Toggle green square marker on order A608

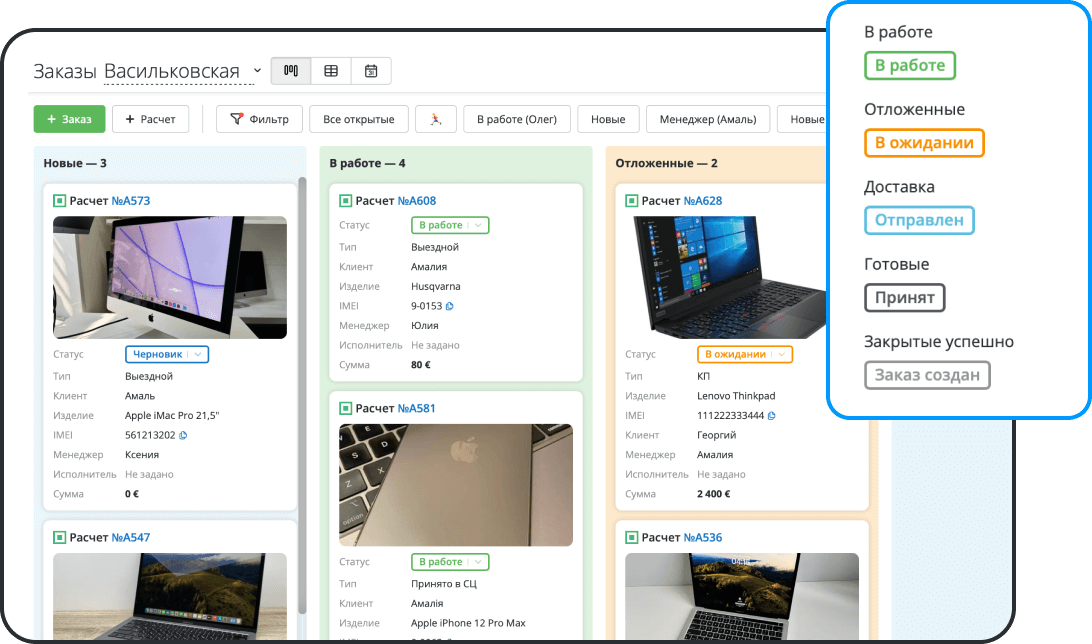(x=346, y=201)
